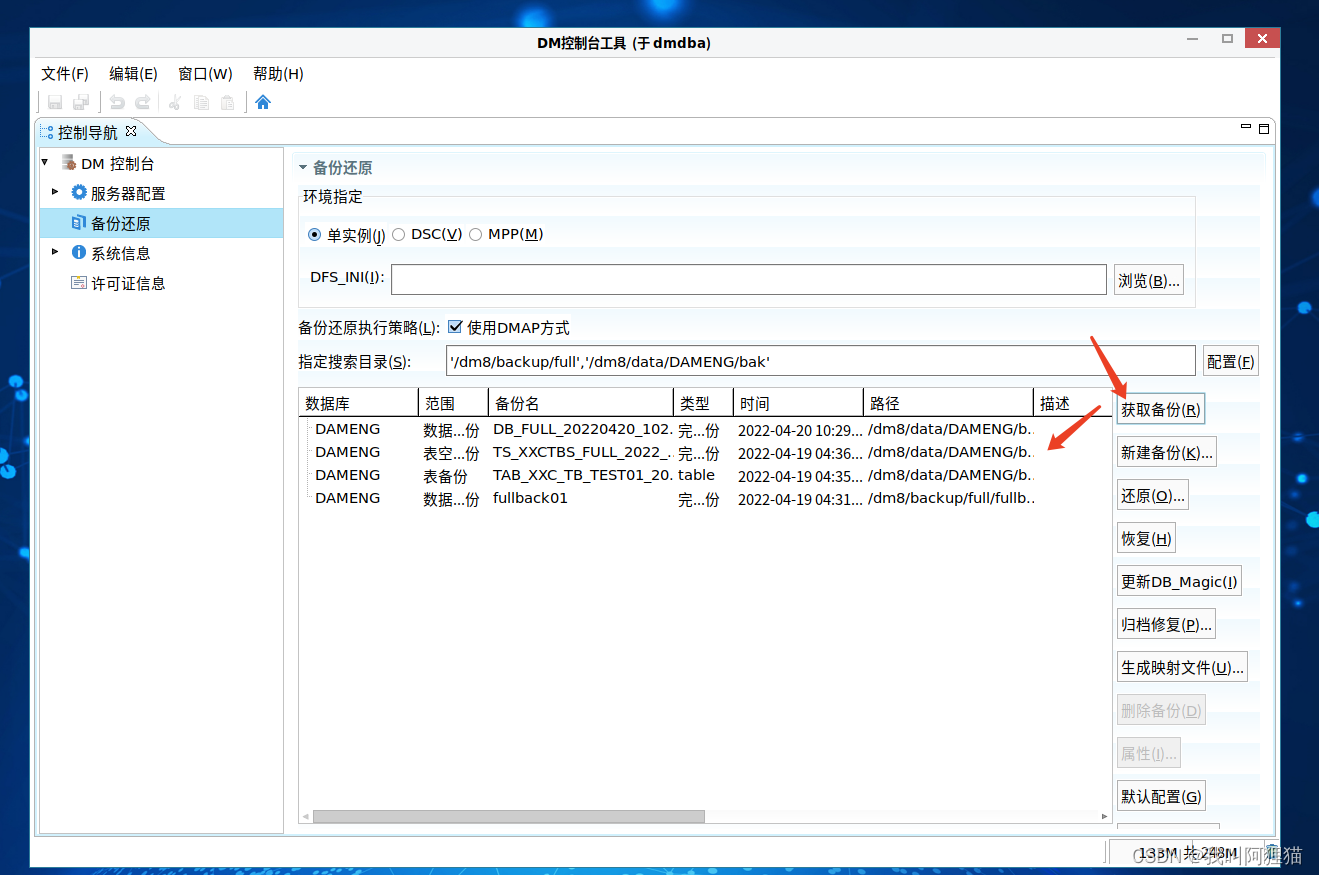The height and width of the screenshot is (875, 1319).
Task: Click the 生成映射文件(U)... button
Action: [x=1182, y=668]
